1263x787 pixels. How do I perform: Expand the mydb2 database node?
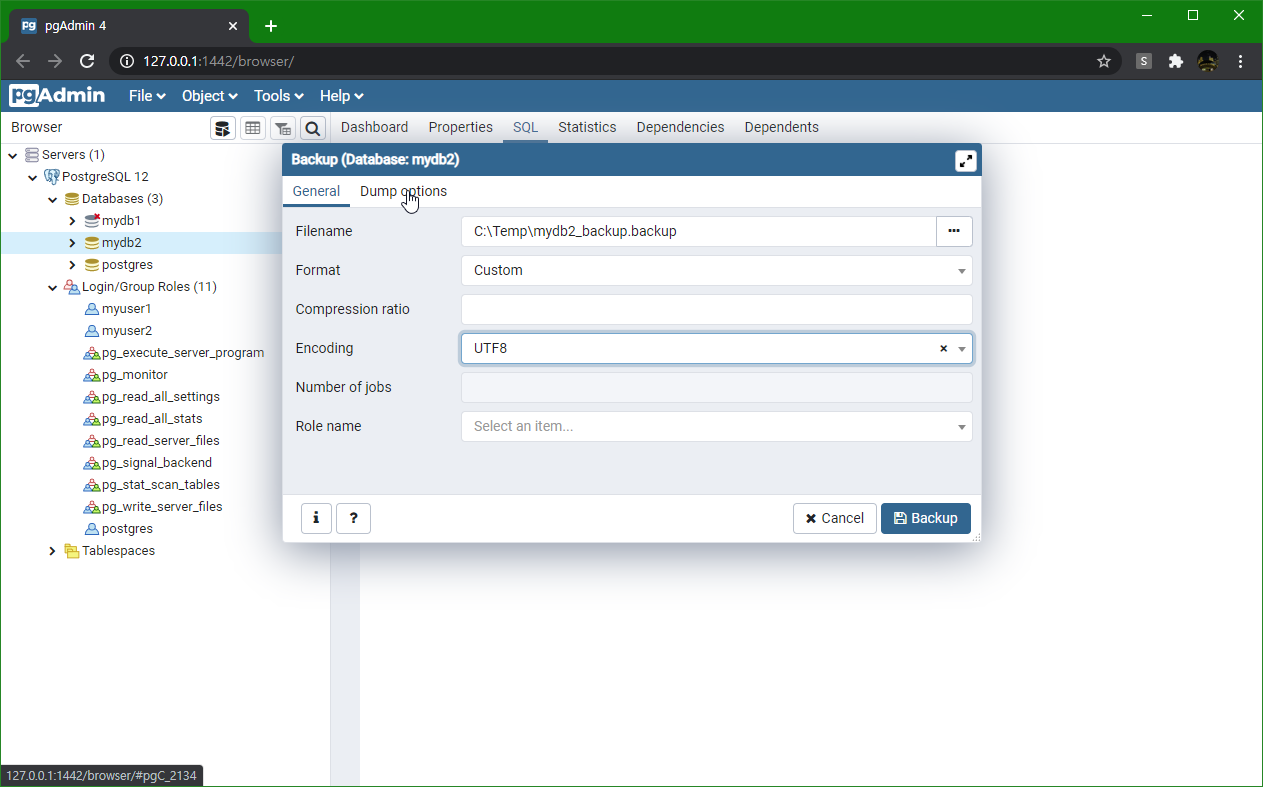click(x=72, y=243)
